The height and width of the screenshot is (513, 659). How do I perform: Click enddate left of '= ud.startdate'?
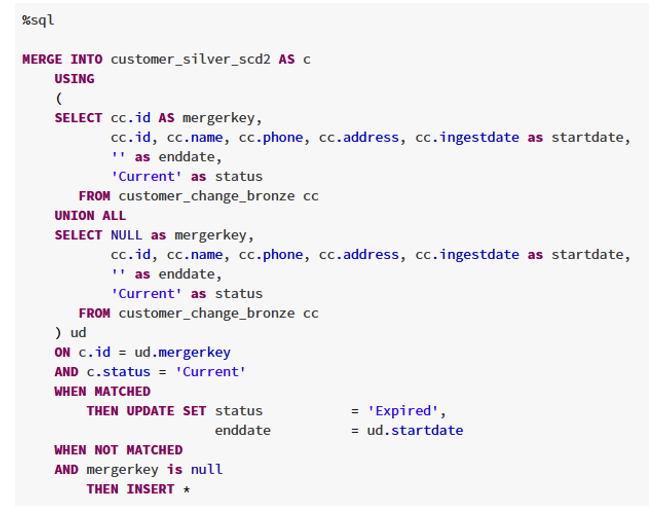[x=243, y=431]
